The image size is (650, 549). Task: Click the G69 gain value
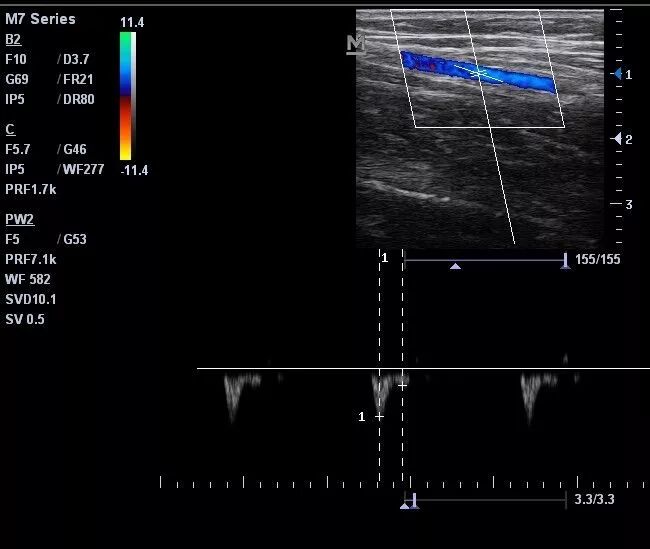(x=17, y=79)
